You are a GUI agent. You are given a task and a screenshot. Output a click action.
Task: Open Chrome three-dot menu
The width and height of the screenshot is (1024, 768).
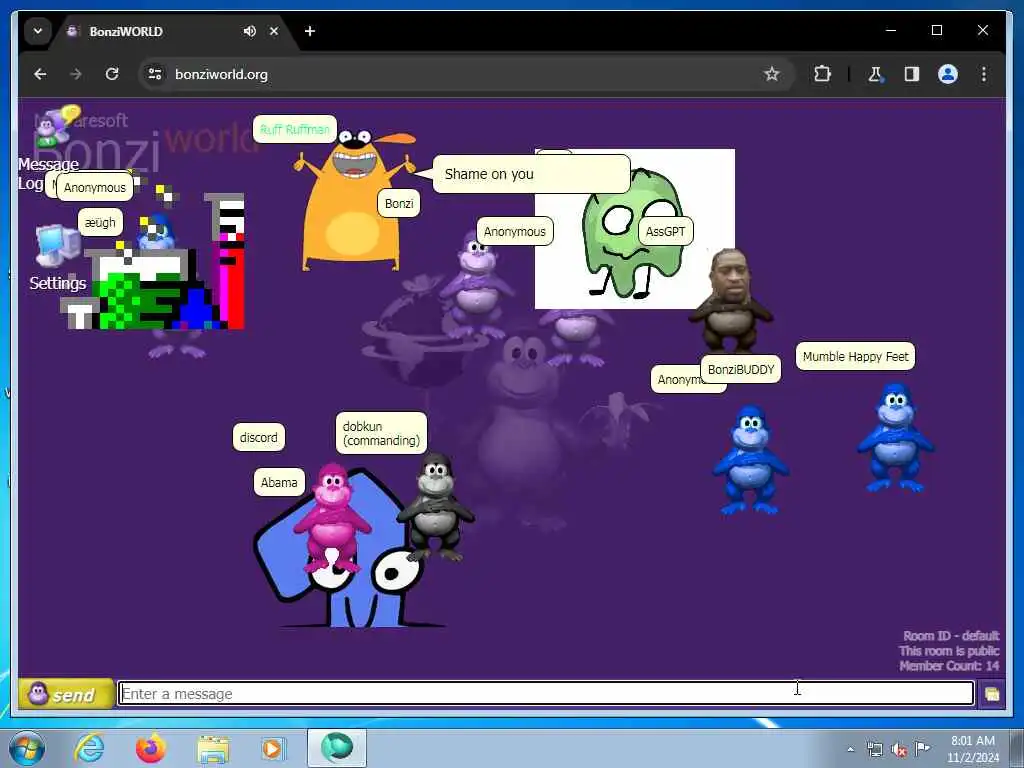[984, 74]
